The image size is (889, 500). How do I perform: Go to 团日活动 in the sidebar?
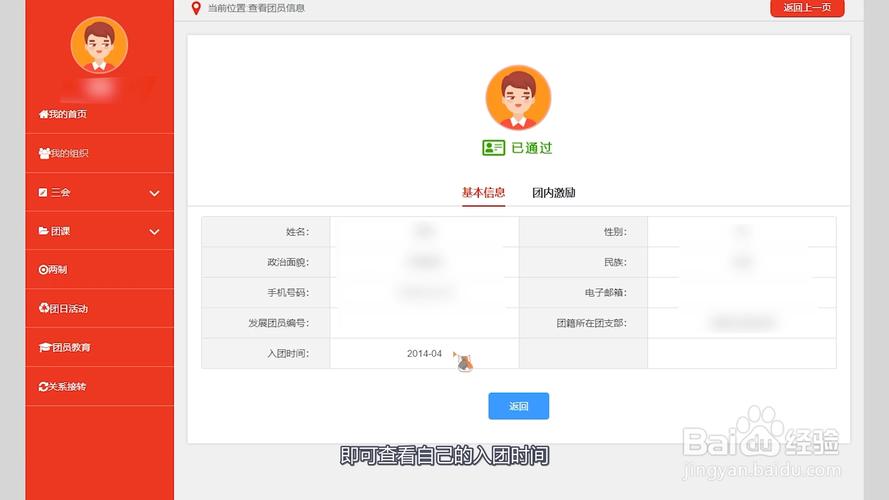99,308
